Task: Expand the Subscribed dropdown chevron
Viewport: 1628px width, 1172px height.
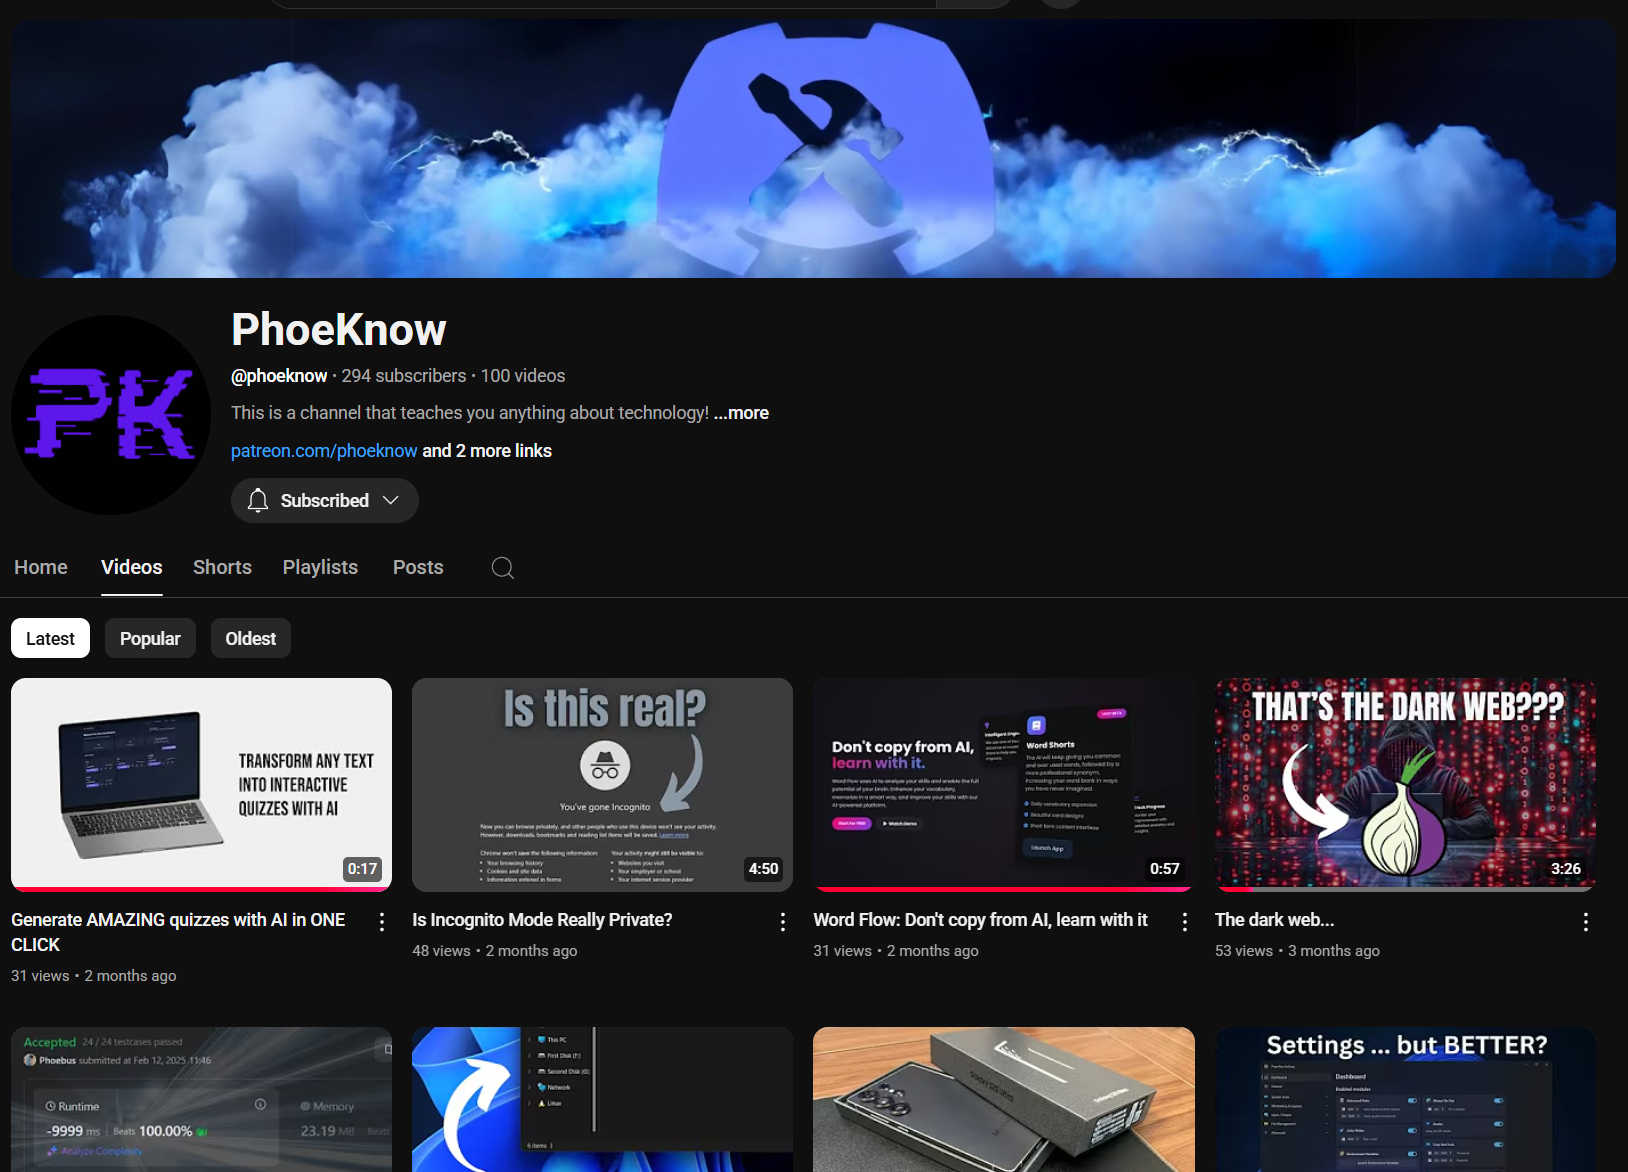Action: coord(391,501)
